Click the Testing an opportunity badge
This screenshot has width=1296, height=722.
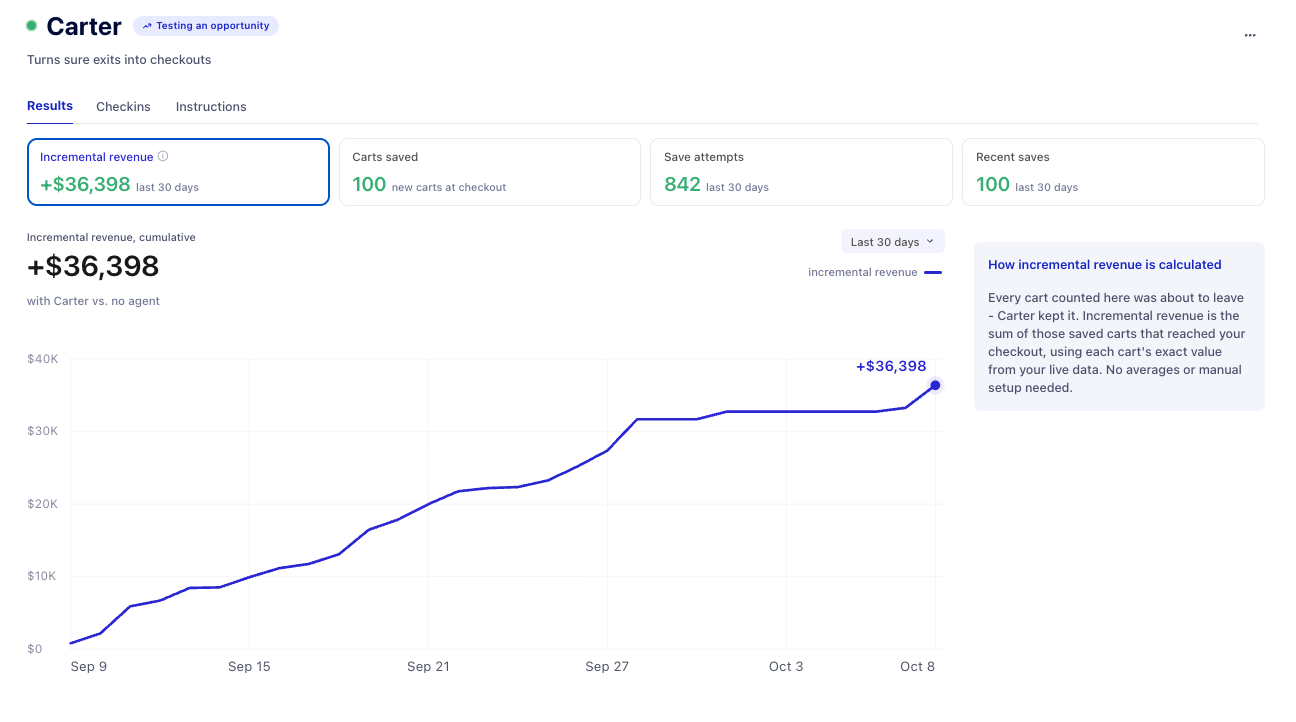tap(206, 26)
